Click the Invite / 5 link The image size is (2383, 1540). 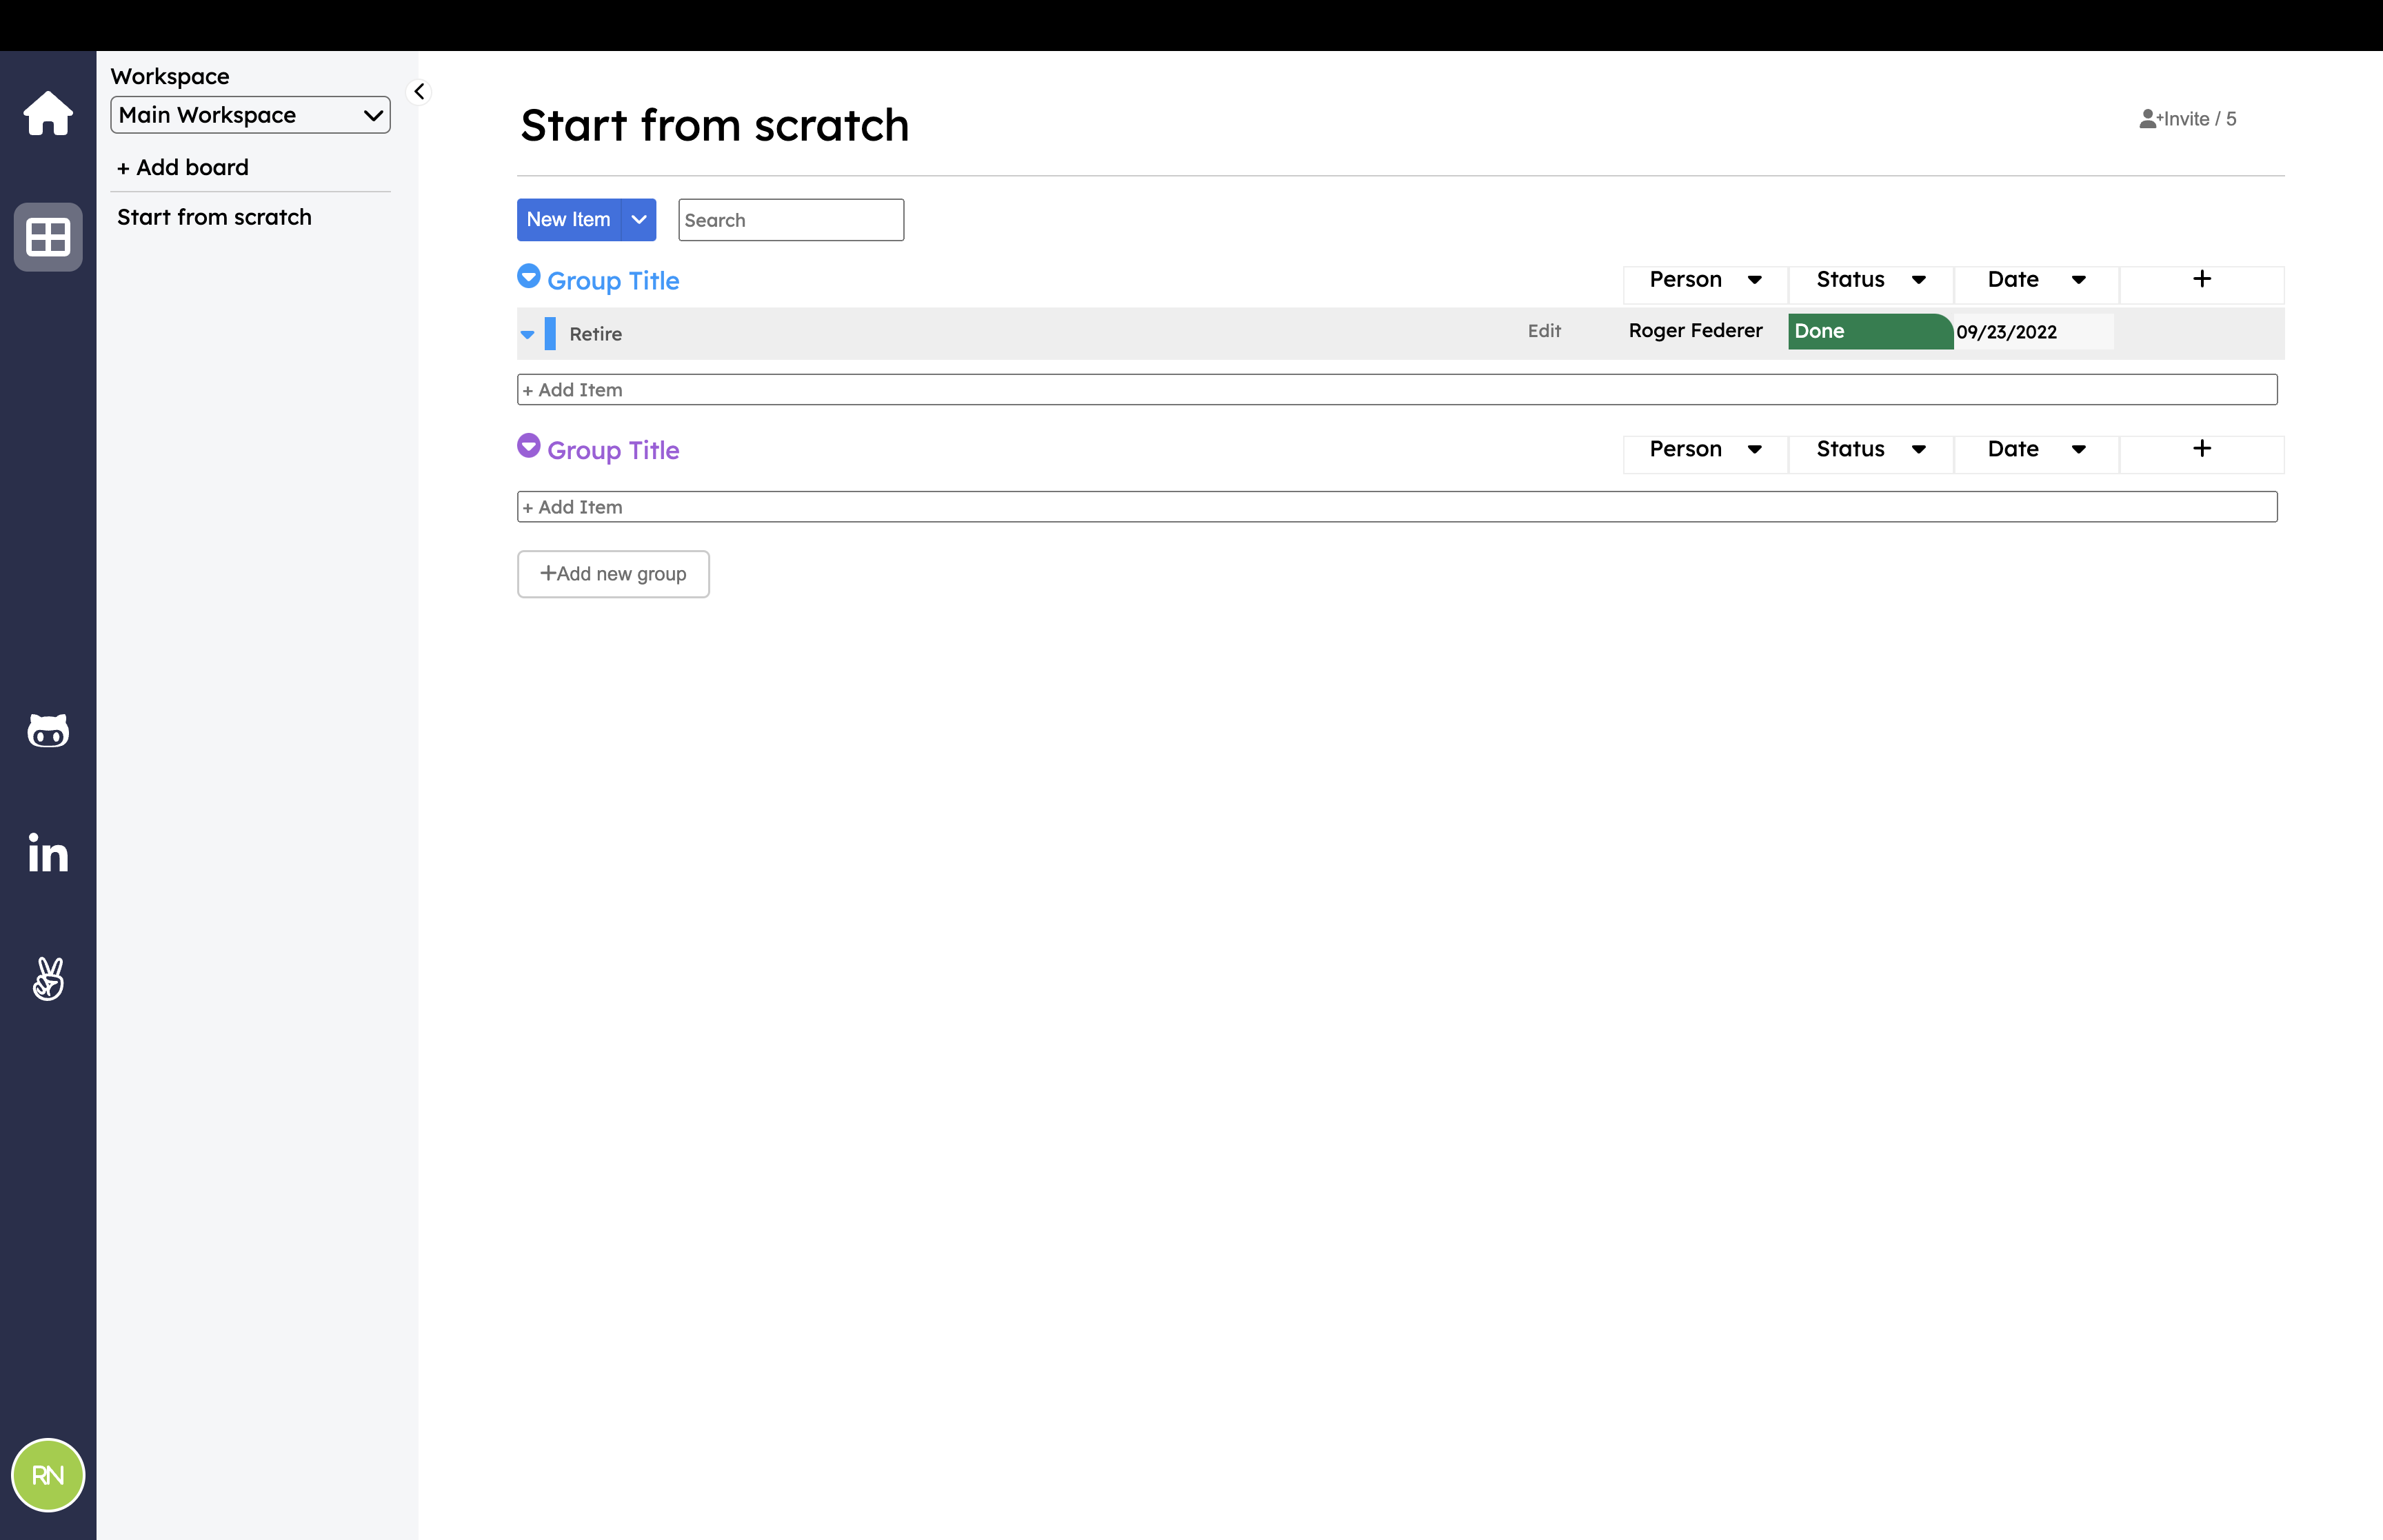tap(2187, 119)
